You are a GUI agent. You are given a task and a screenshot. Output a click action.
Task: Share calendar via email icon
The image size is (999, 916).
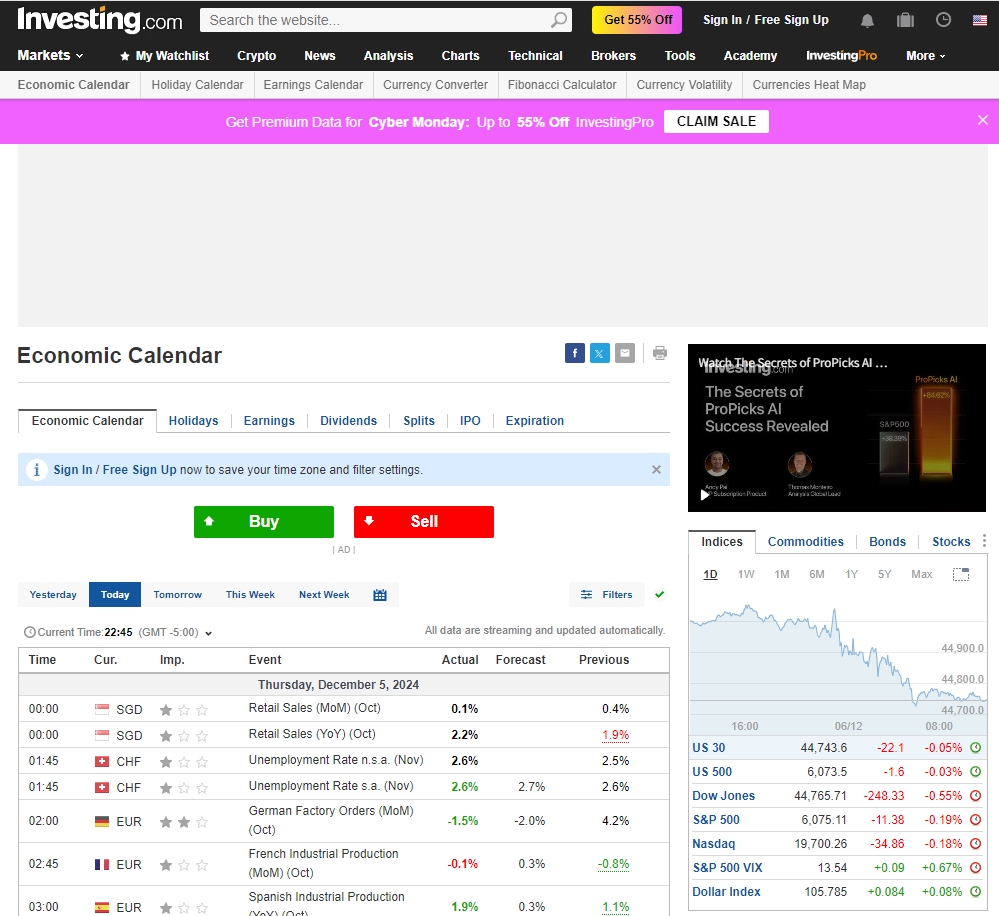(624, 353)
